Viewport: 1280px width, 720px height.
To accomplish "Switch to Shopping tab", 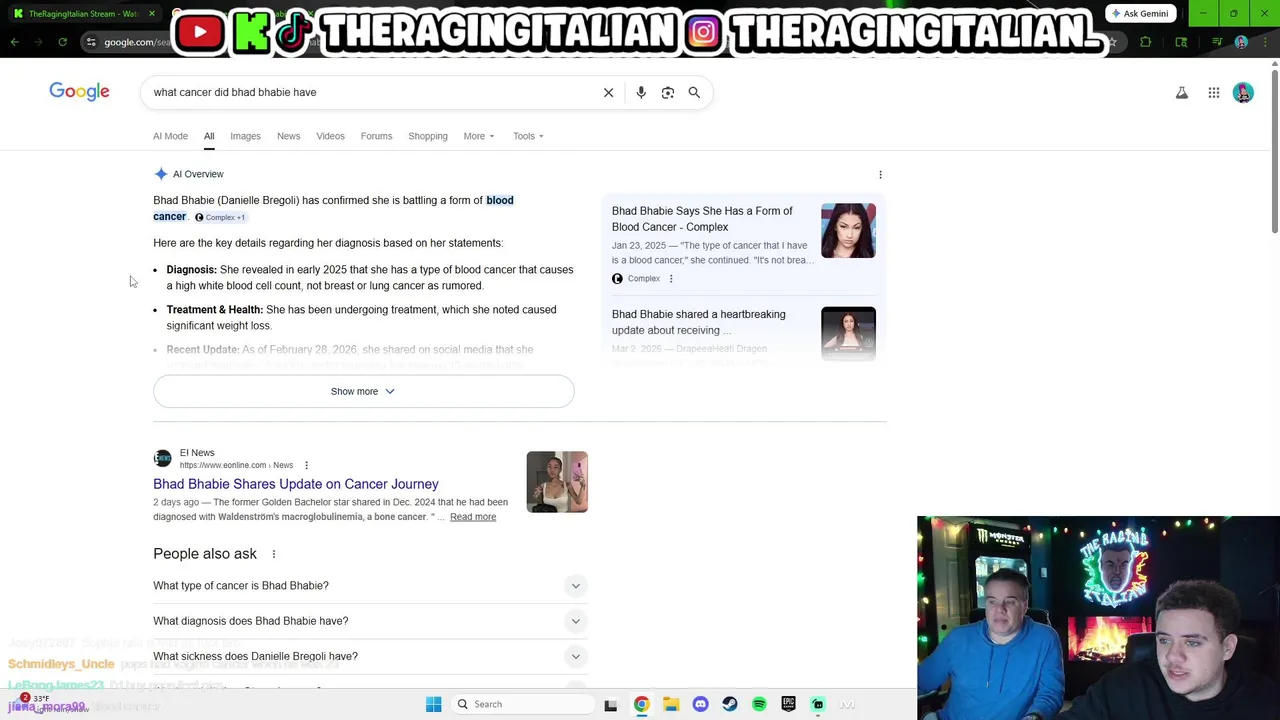I will [x=428, y=136].
